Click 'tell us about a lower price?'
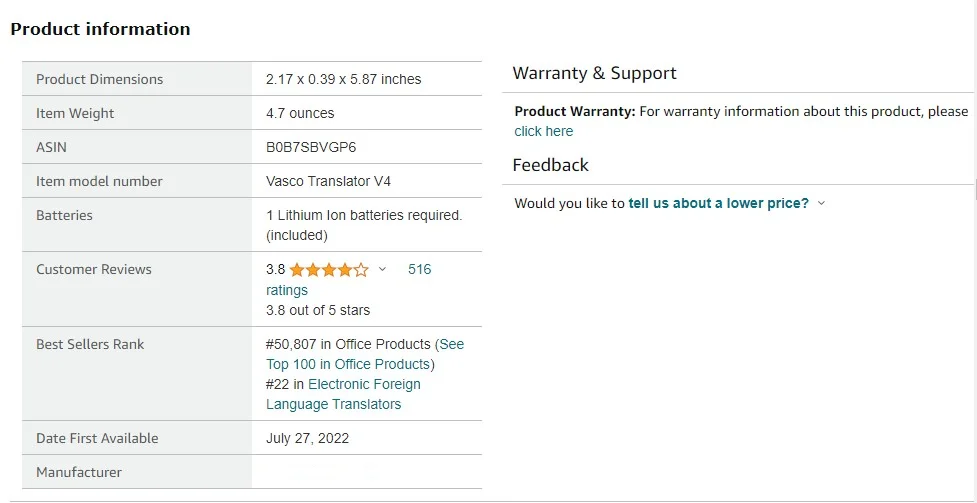The image size is (977, 503). pyautogui.click(x=718, y=203)
